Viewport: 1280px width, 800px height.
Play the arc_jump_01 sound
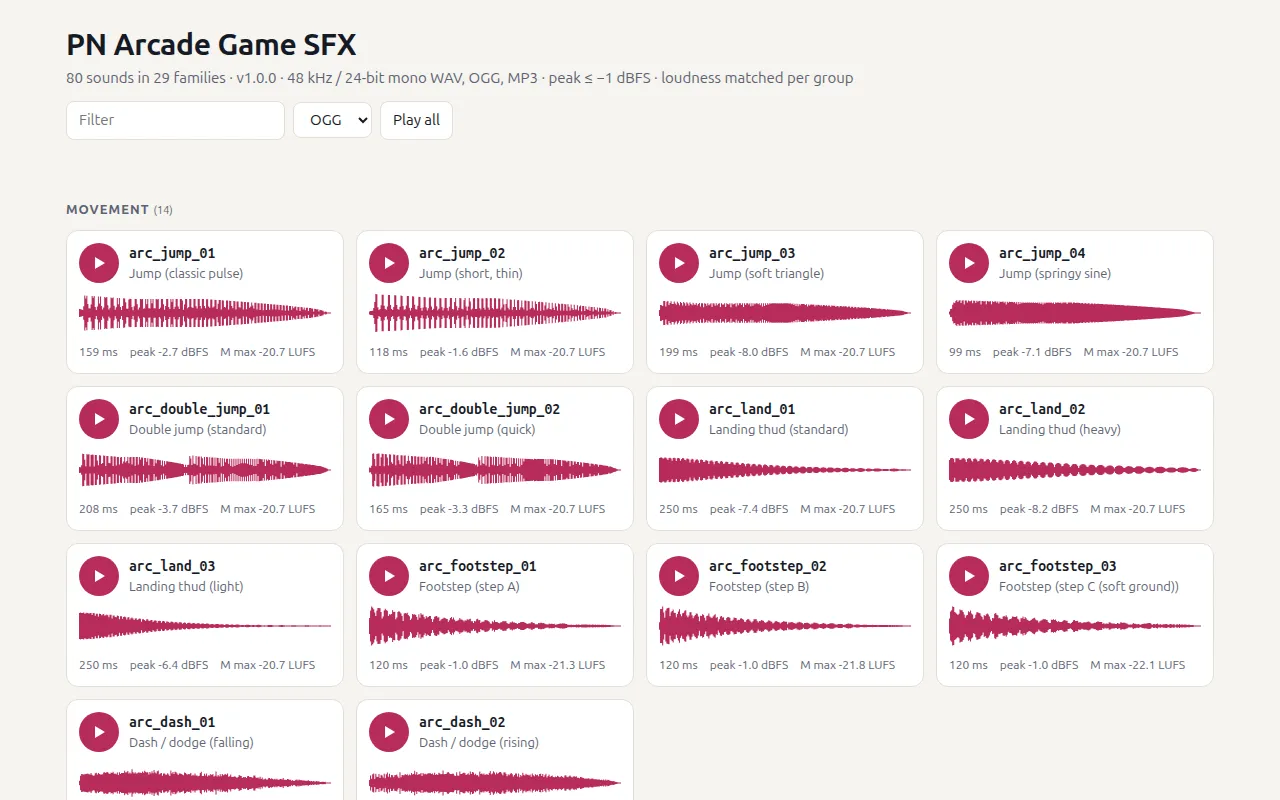point(99,263)
